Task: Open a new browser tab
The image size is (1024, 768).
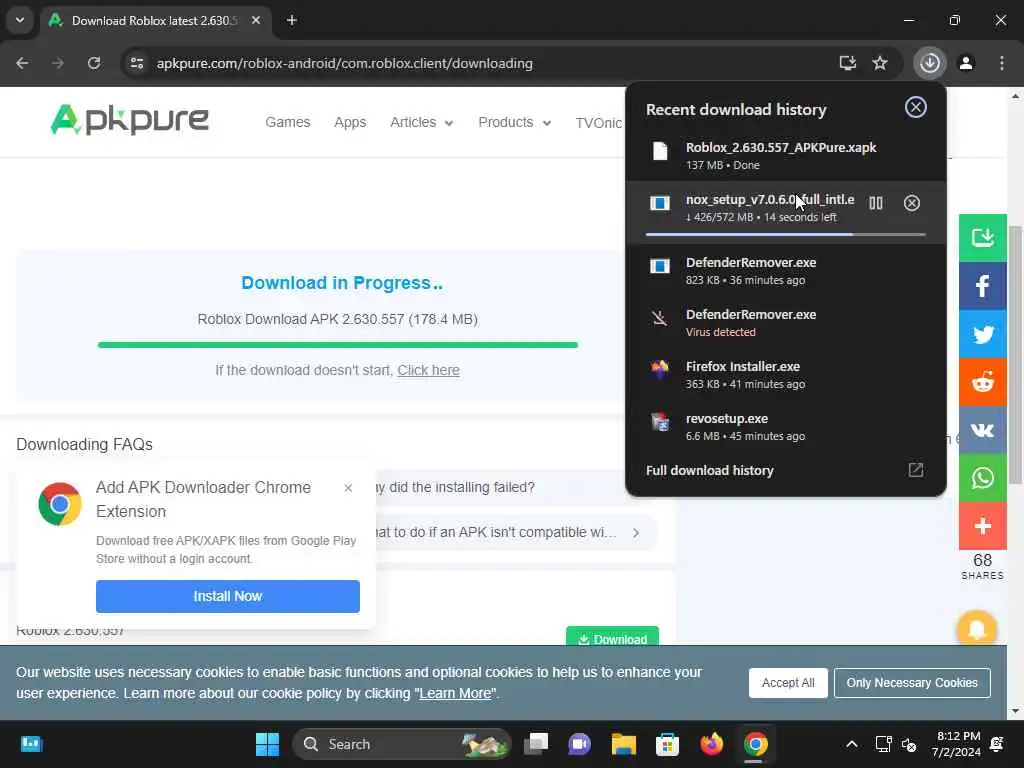Action: coord(292,21)
